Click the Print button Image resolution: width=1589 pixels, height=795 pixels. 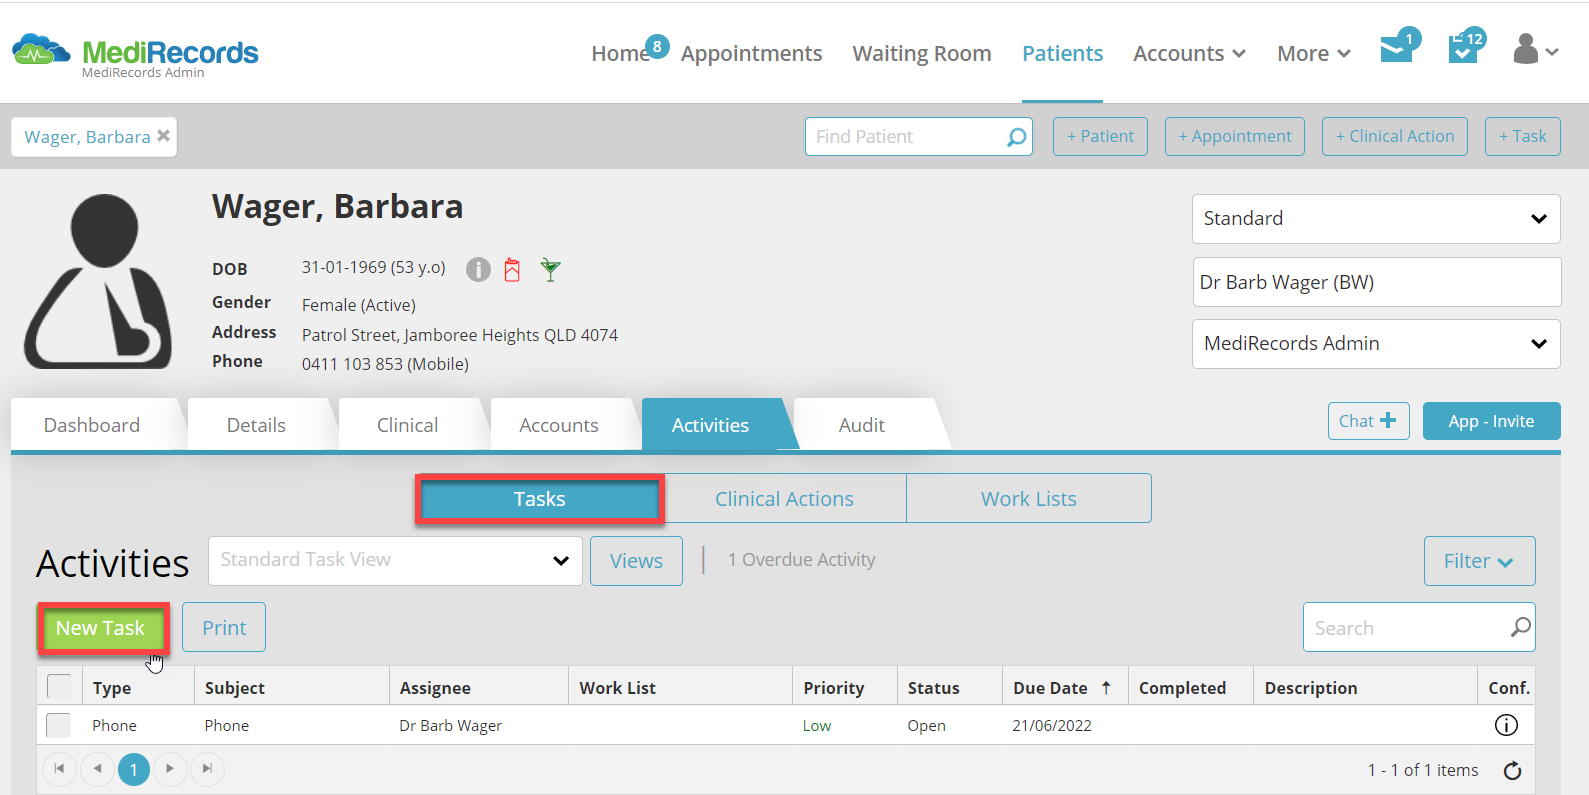coord(224,628)
